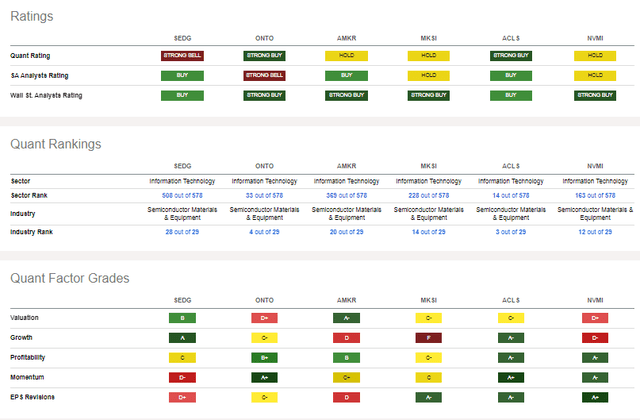Viewport: 640px width, 420px height.
Task: Open SEDG sector rank link 508 out of 578
Action: point(182,196)
